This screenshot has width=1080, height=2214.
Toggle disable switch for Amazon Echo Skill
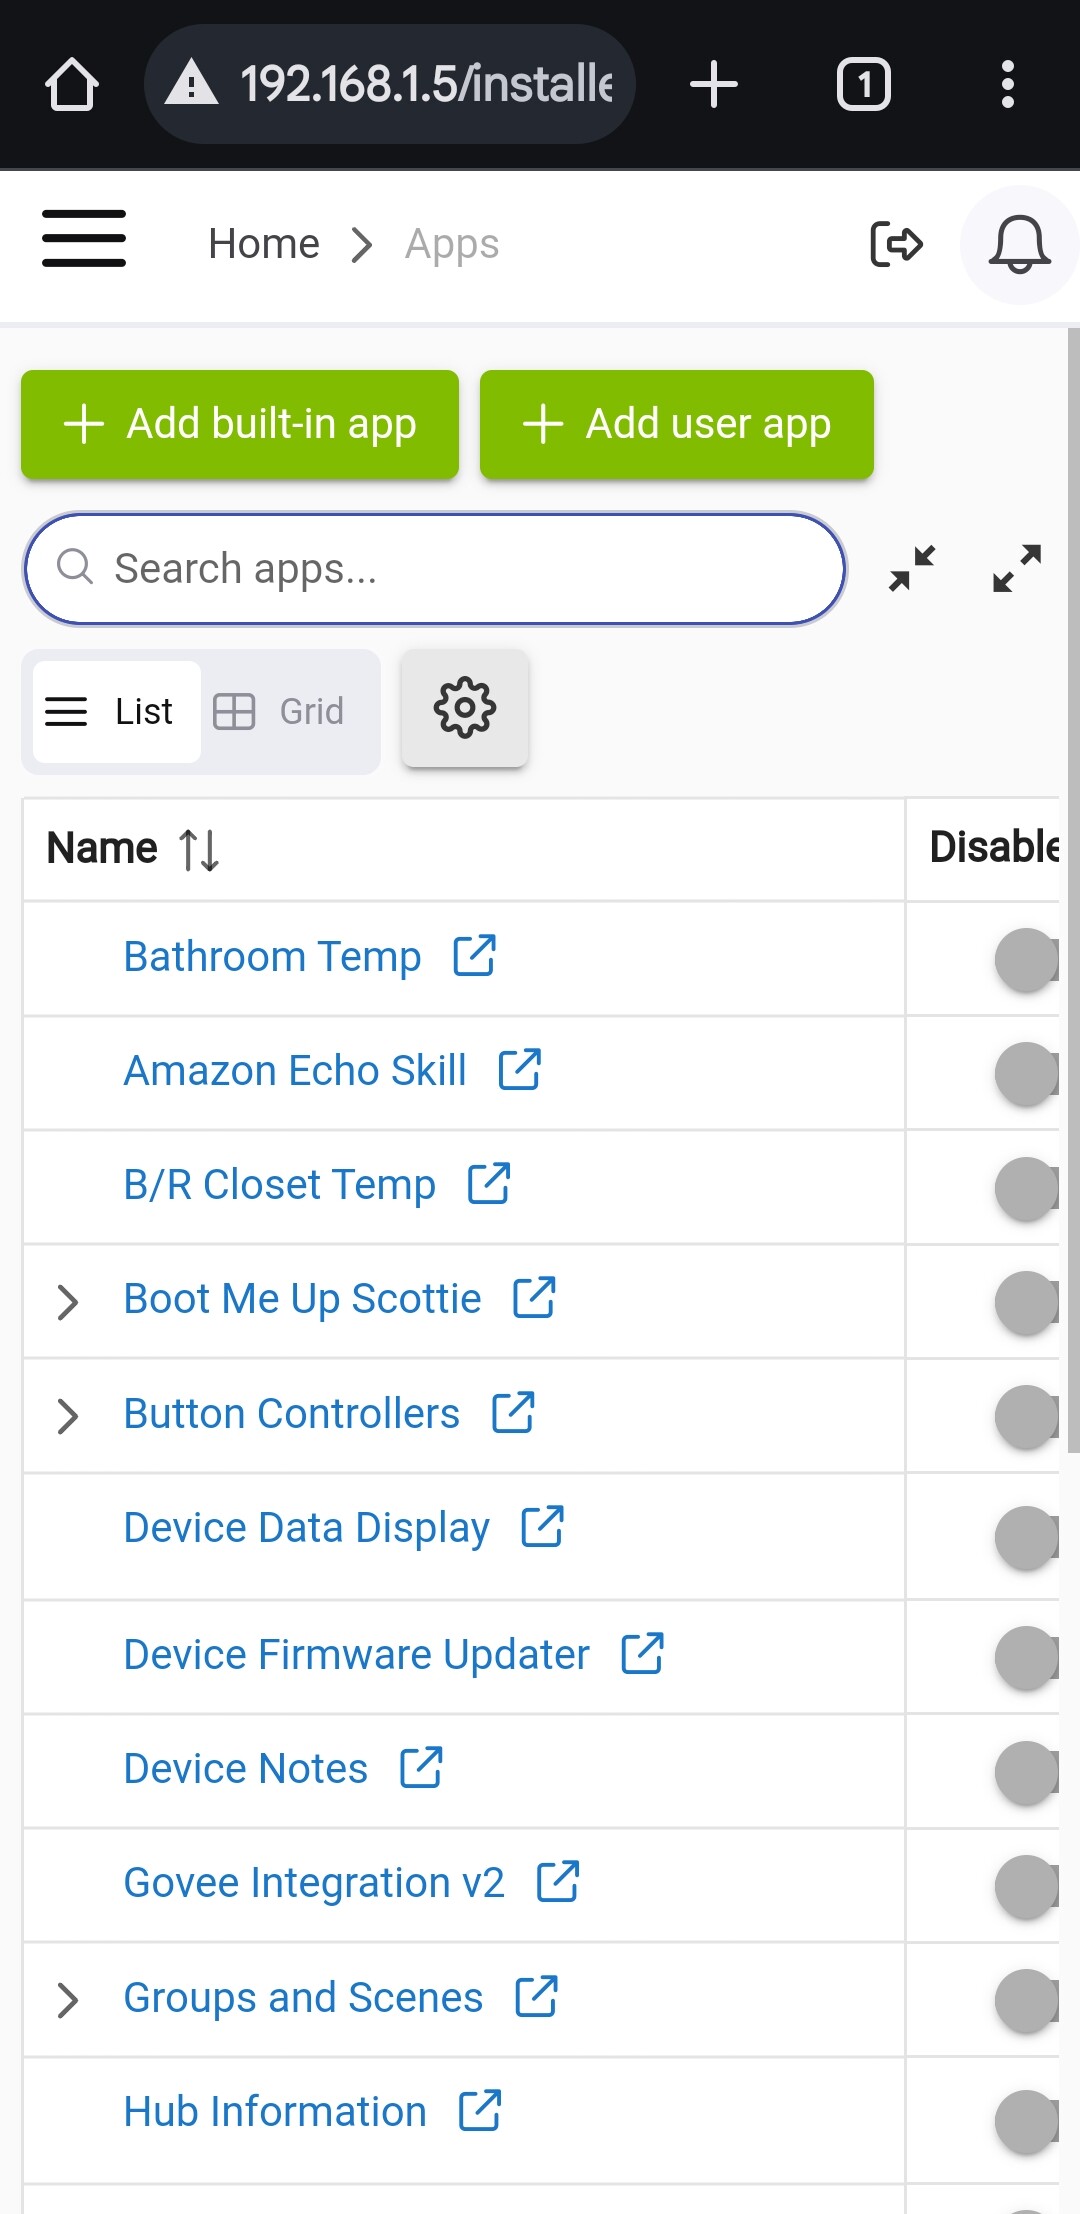click(x=1028, y=1074)
